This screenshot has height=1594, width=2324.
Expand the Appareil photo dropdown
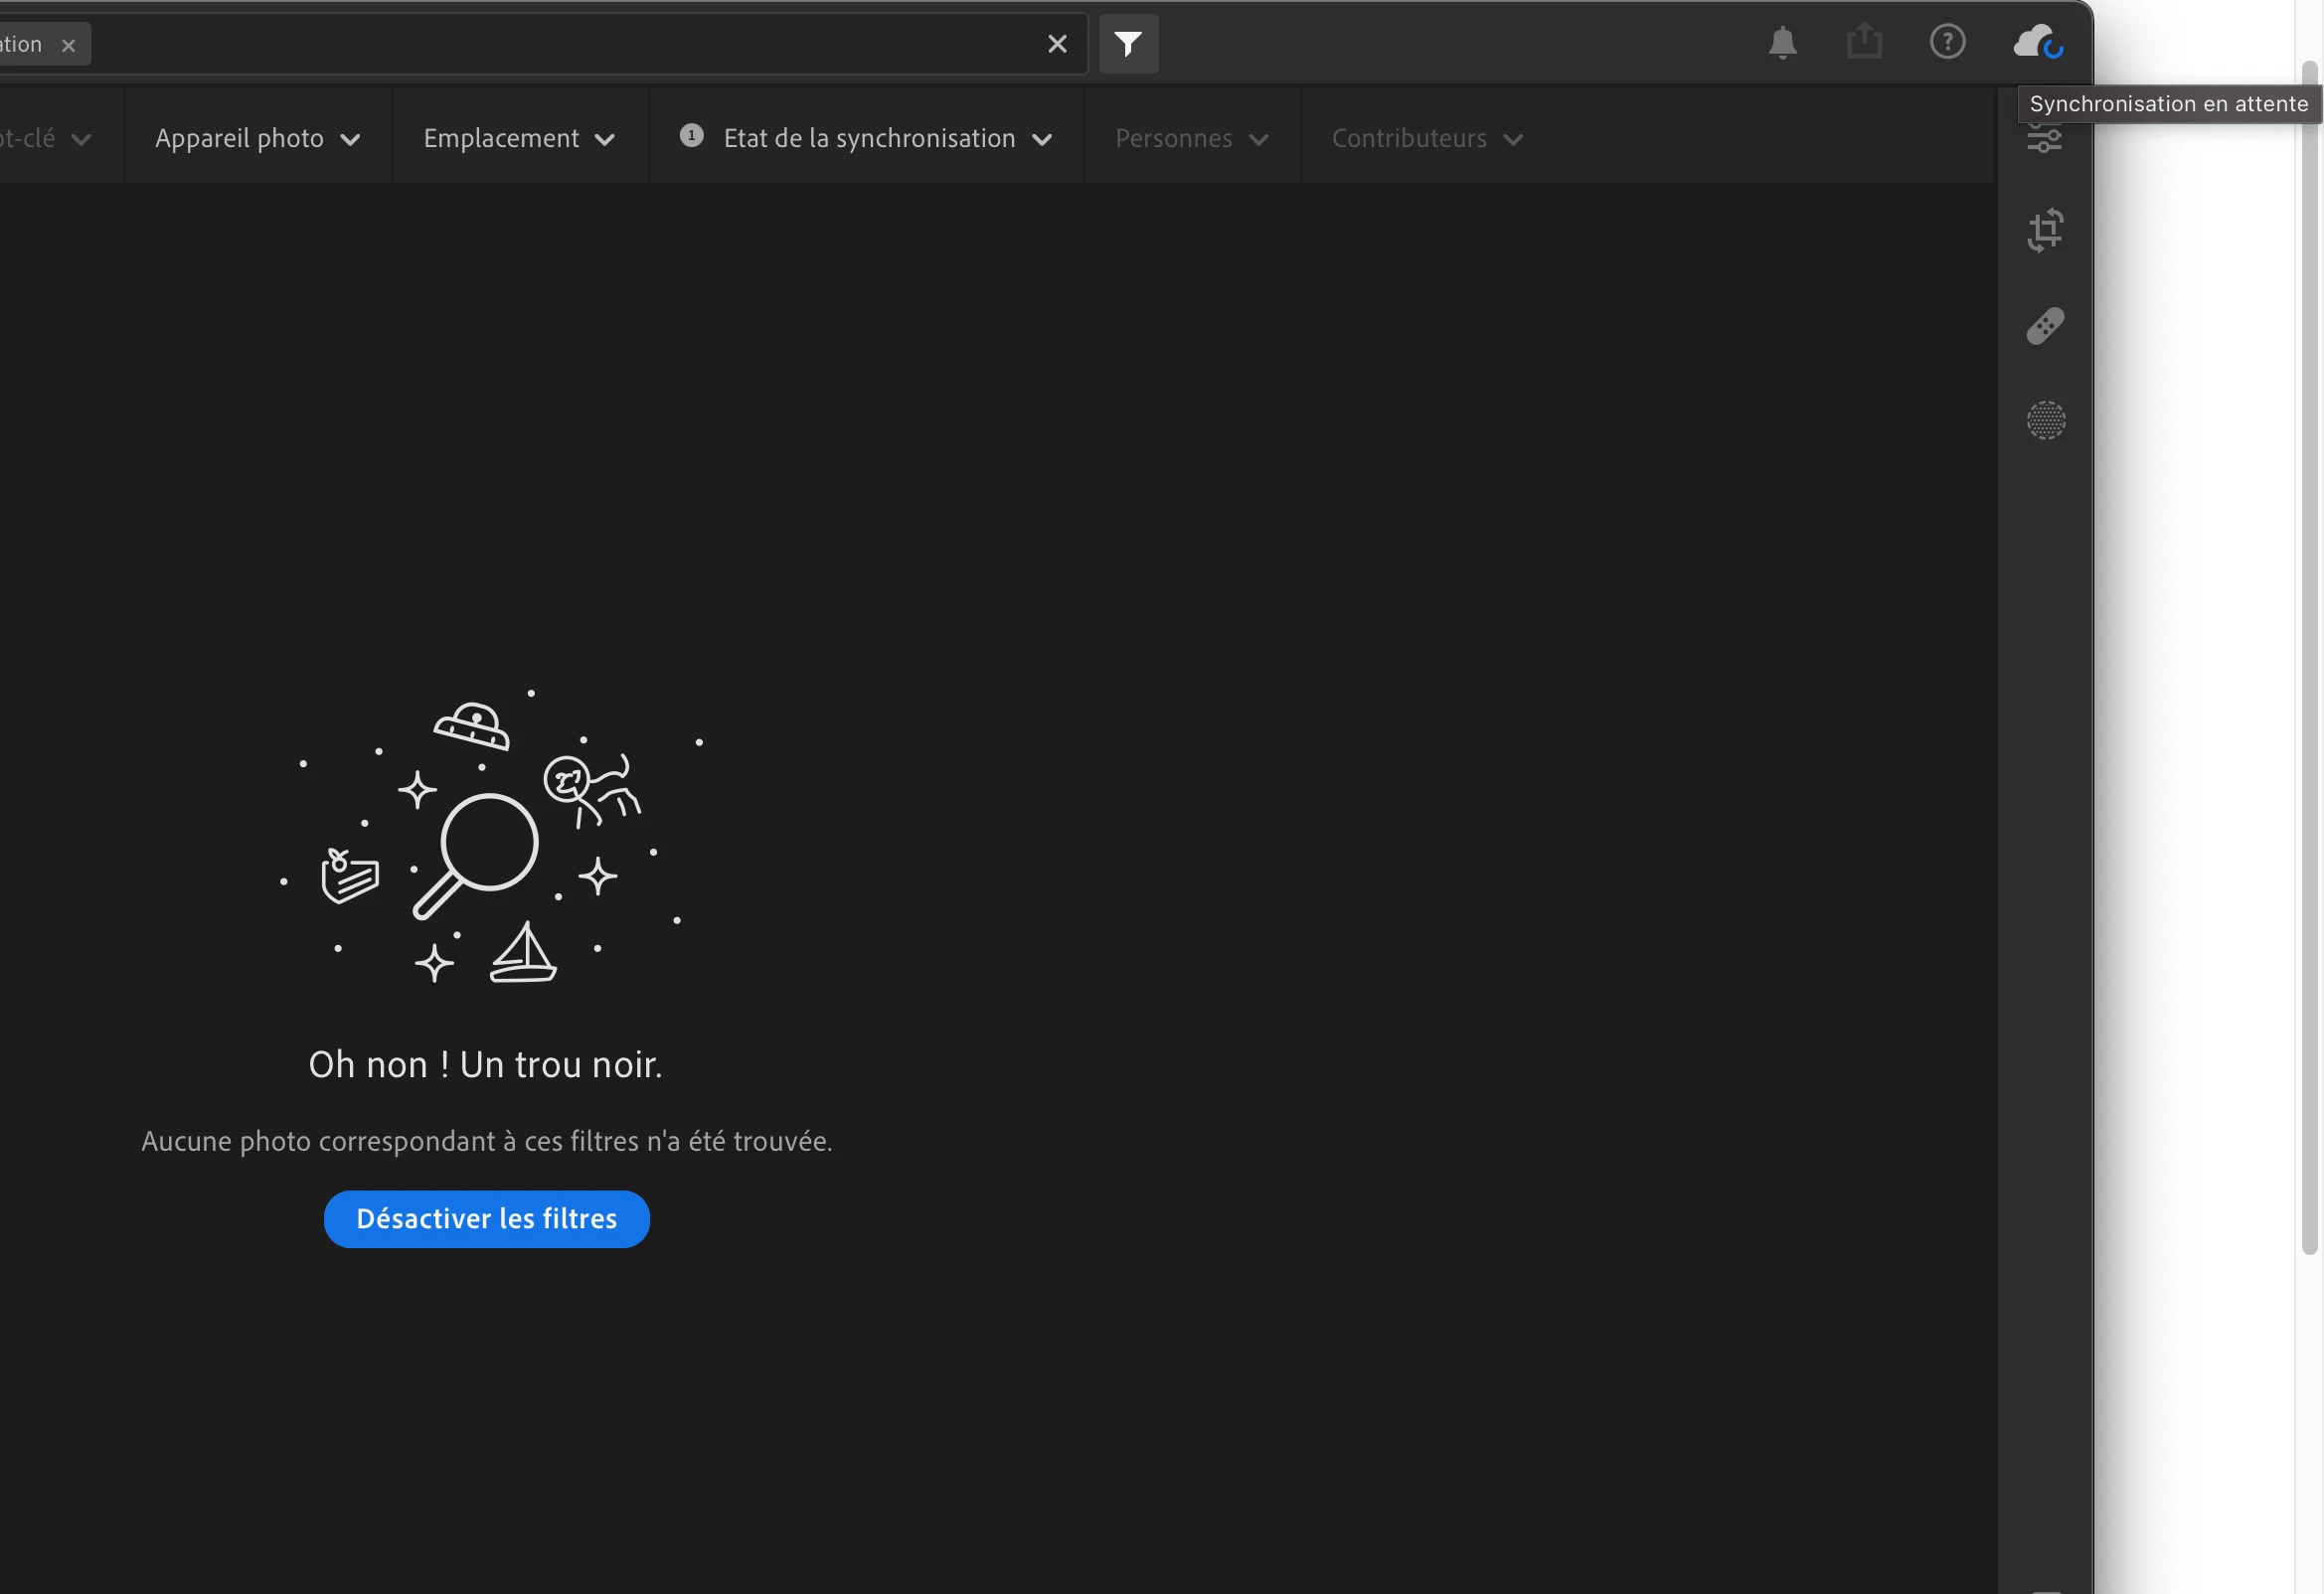click(x=257, y=138)
